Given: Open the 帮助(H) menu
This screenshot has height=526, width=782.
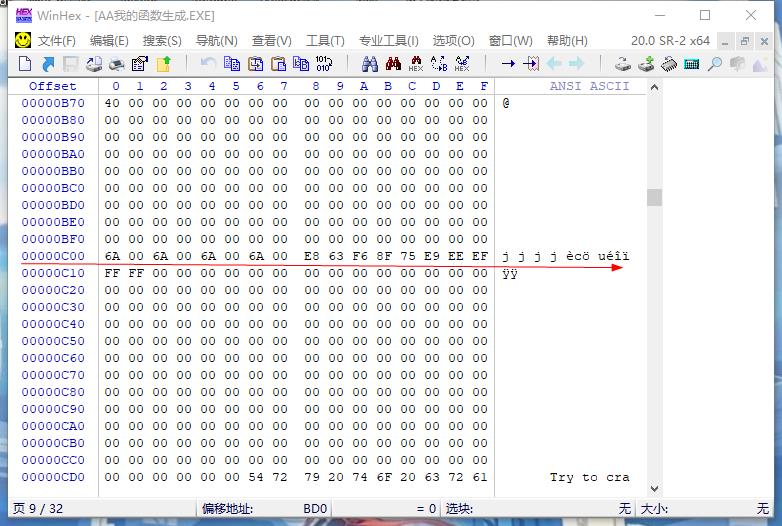Looking at the screenshot, I should click(x=567, y=41).
